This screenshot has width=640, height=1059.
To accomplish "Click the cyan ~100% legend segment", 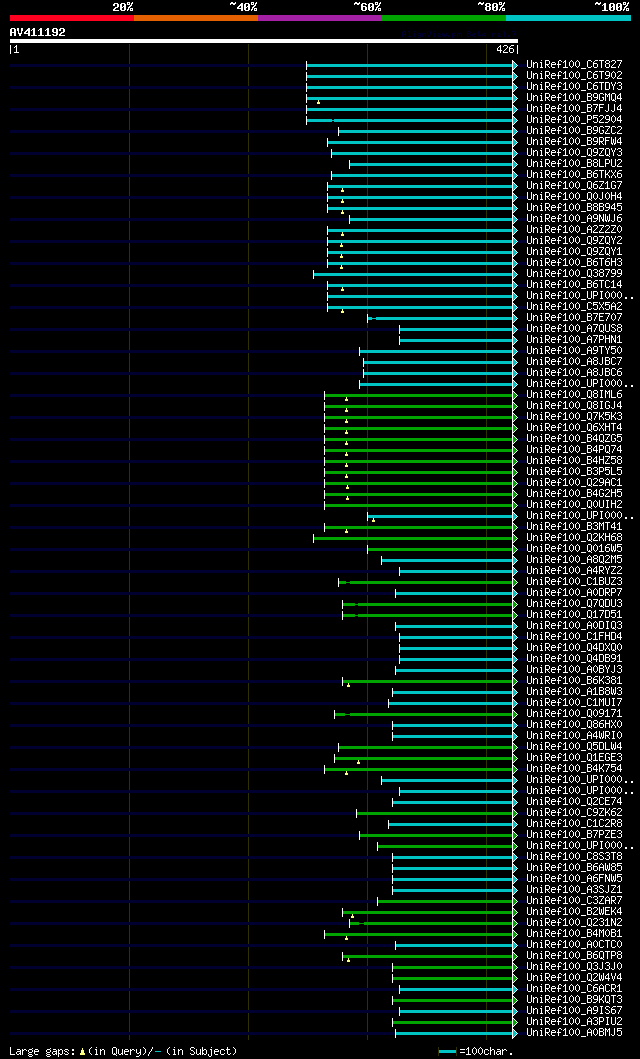I will [x=568, y=18].
